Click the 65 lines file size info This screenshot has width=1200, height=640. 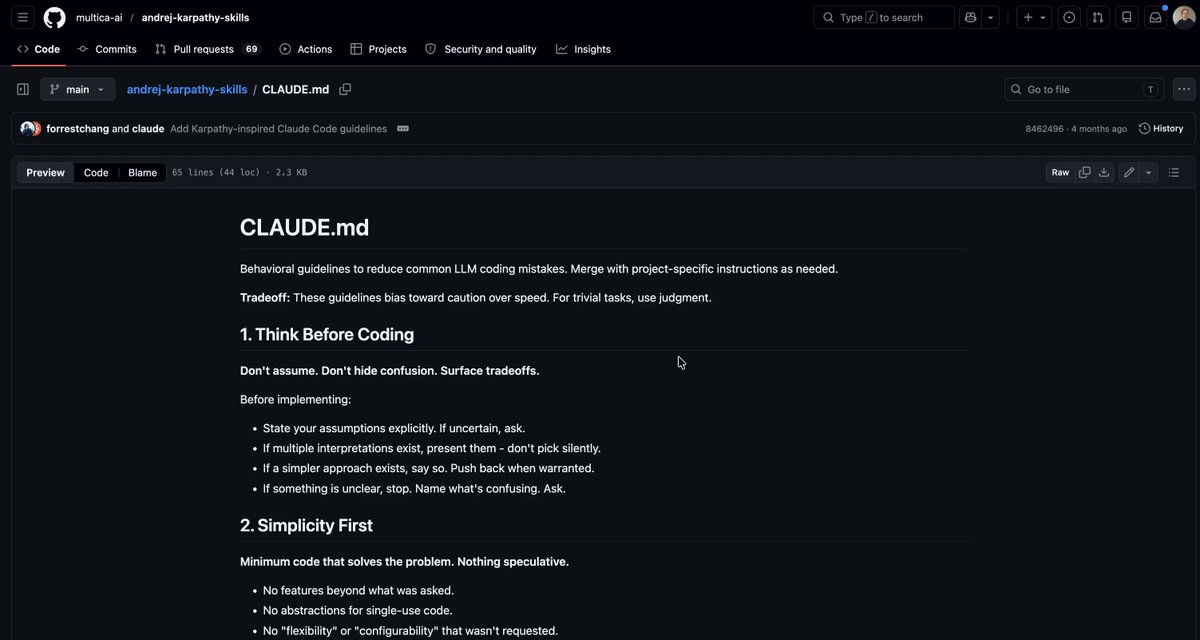[x=239, y=172]
